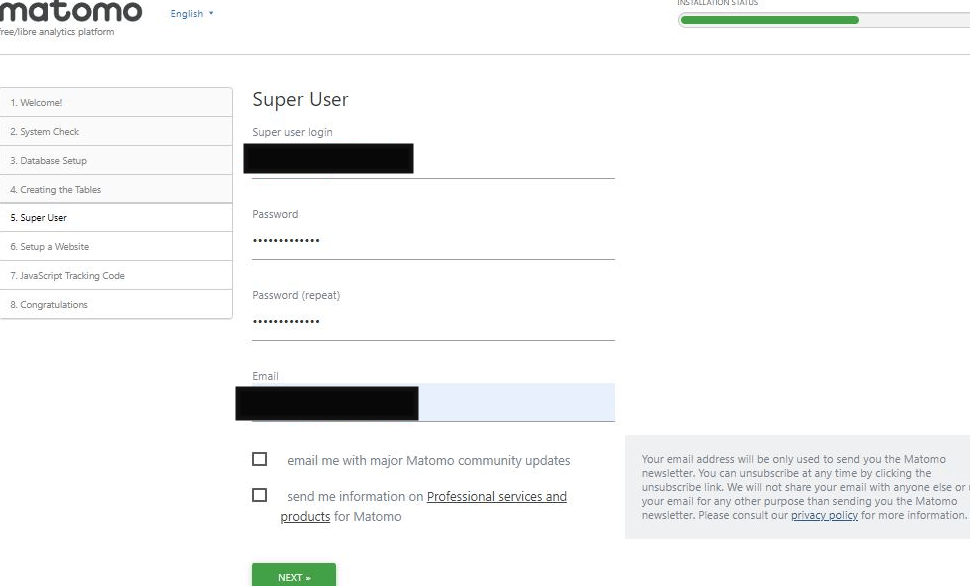Focus the Password input field
The width and height of the screenshot is (970, 586).
[x=432, y=241]
